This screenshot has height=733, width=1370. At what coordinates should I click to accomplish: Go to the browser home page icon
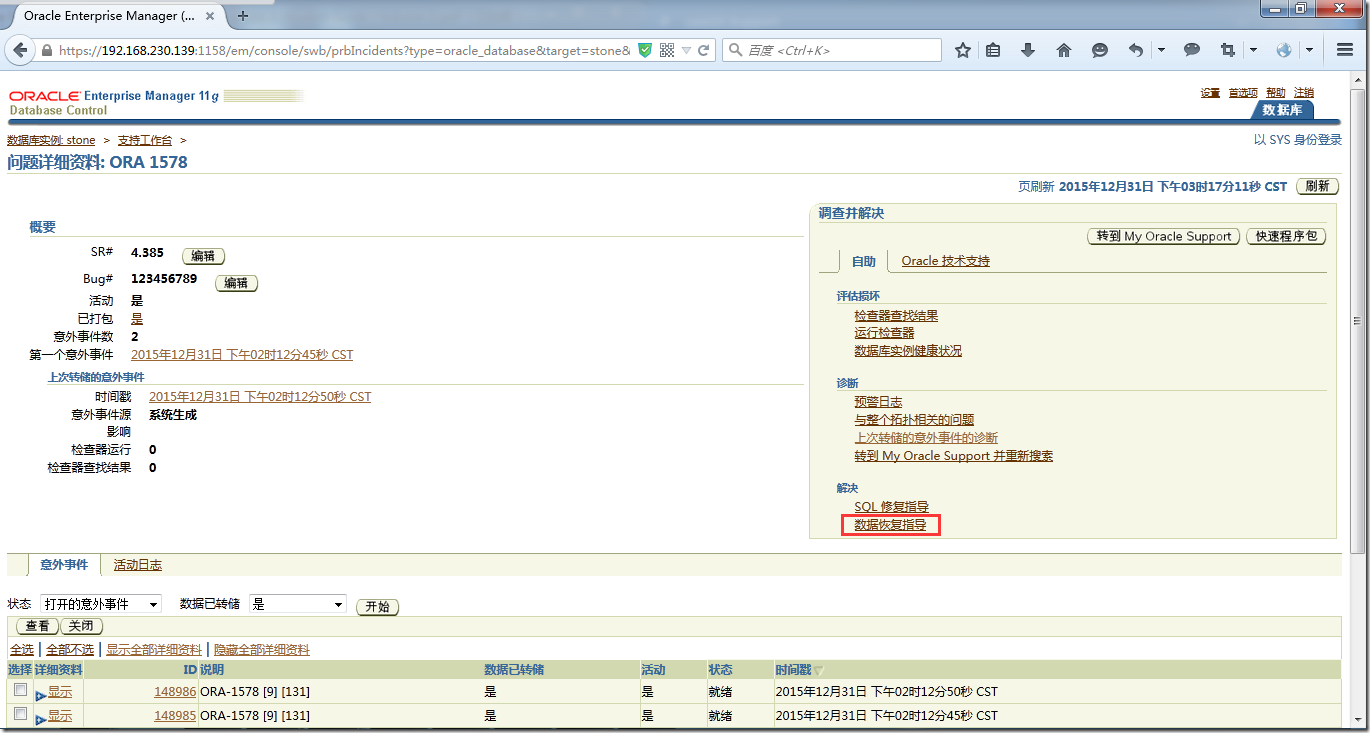[1064, 50]
